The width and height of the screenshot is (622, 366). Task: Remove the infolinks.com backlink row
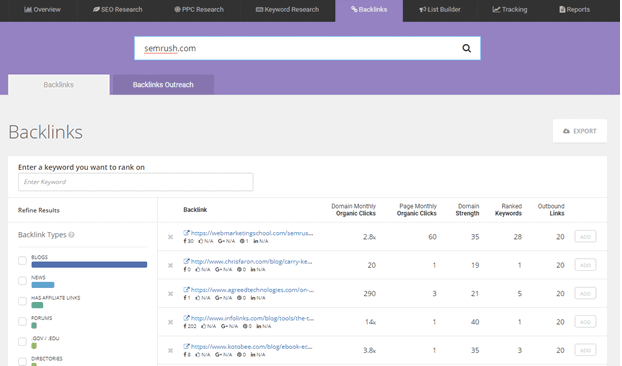pyautogui.click(x=171, y=322)
